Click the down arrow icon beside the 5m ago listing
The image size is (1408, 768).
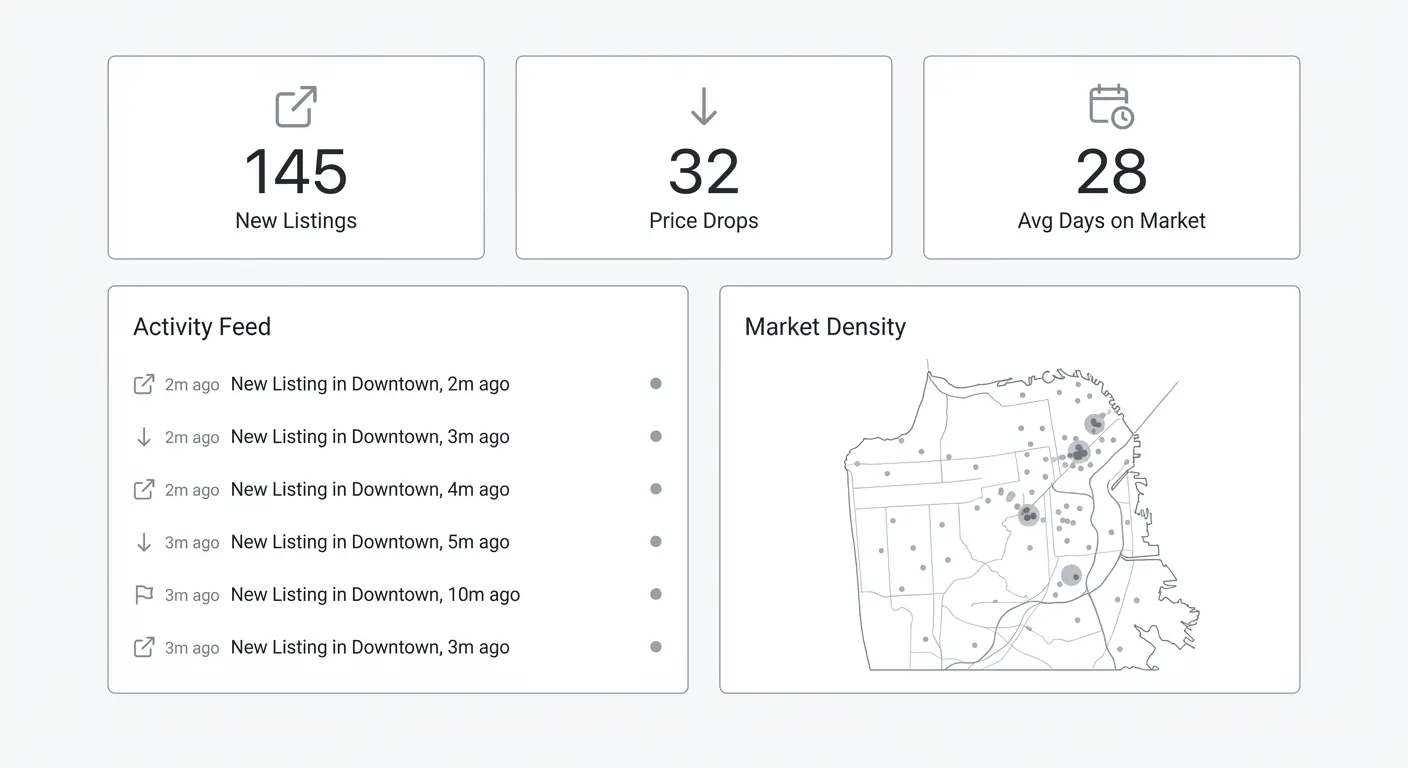144,542
